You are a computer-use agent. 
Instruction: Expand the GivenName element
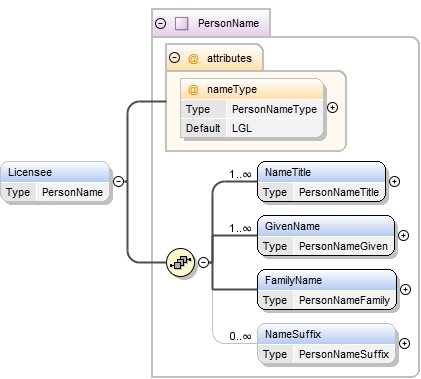click(403, 236)
